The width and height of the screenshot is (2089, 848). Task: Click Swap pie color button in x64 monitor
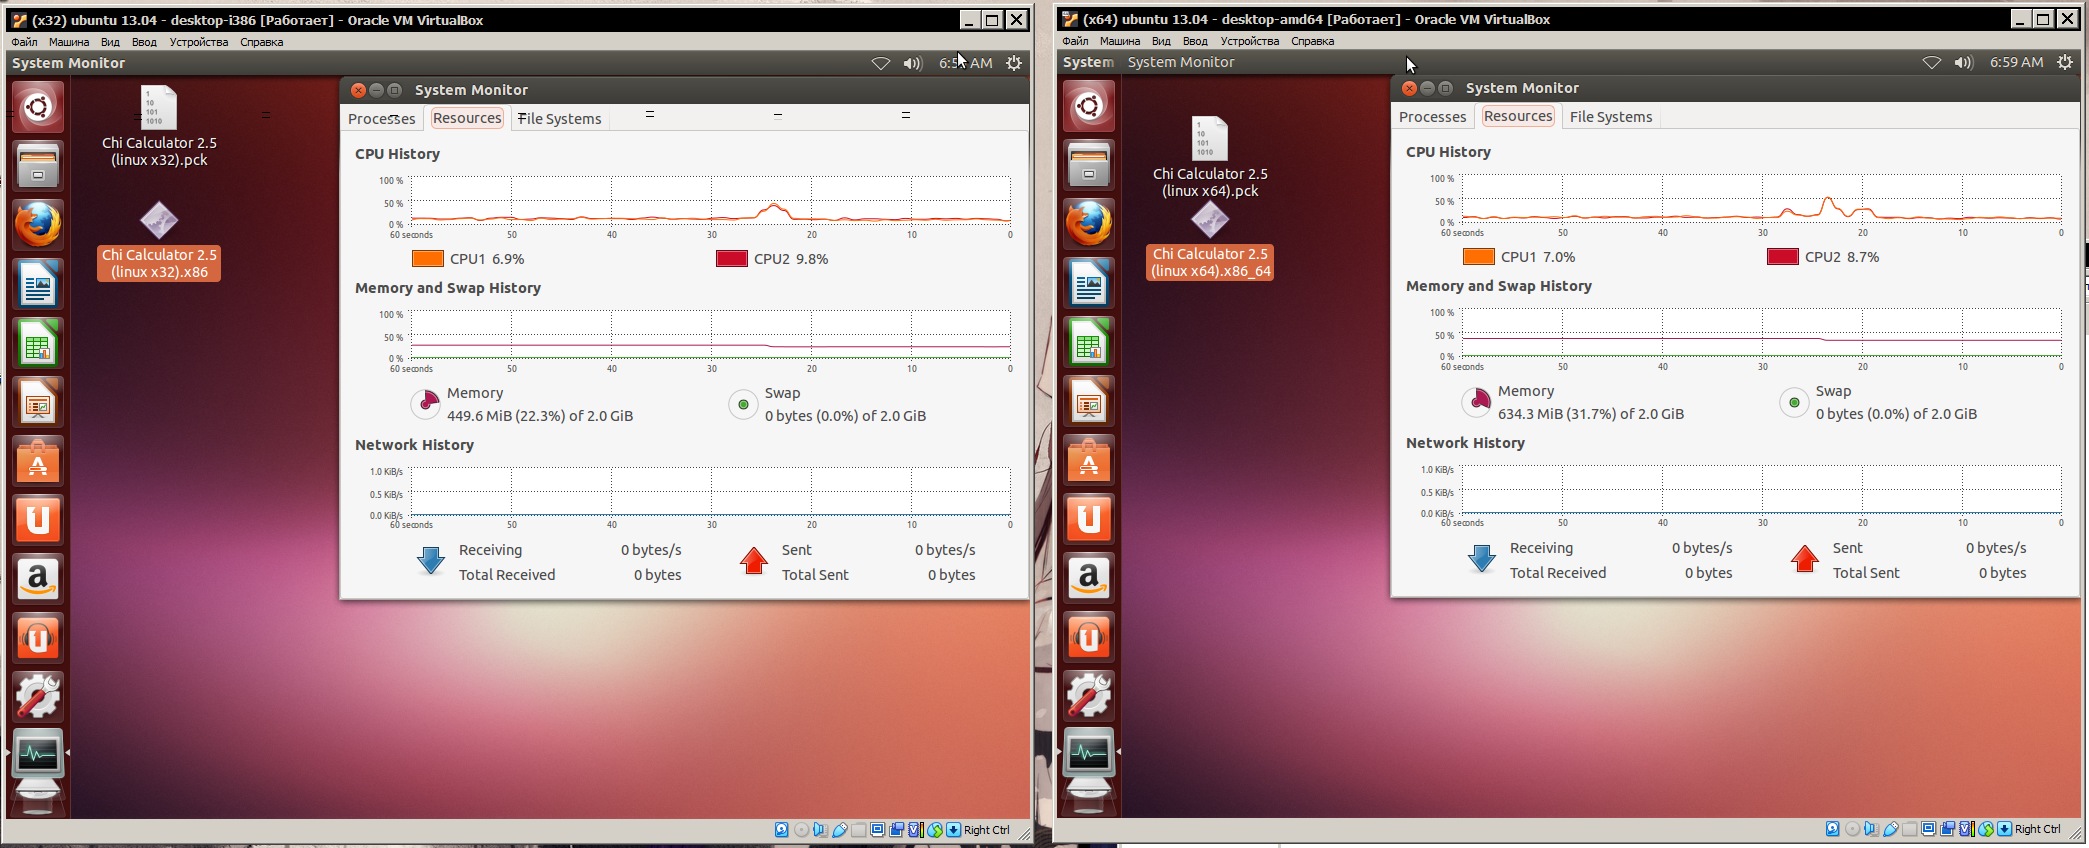click(x=1794, y=402)
